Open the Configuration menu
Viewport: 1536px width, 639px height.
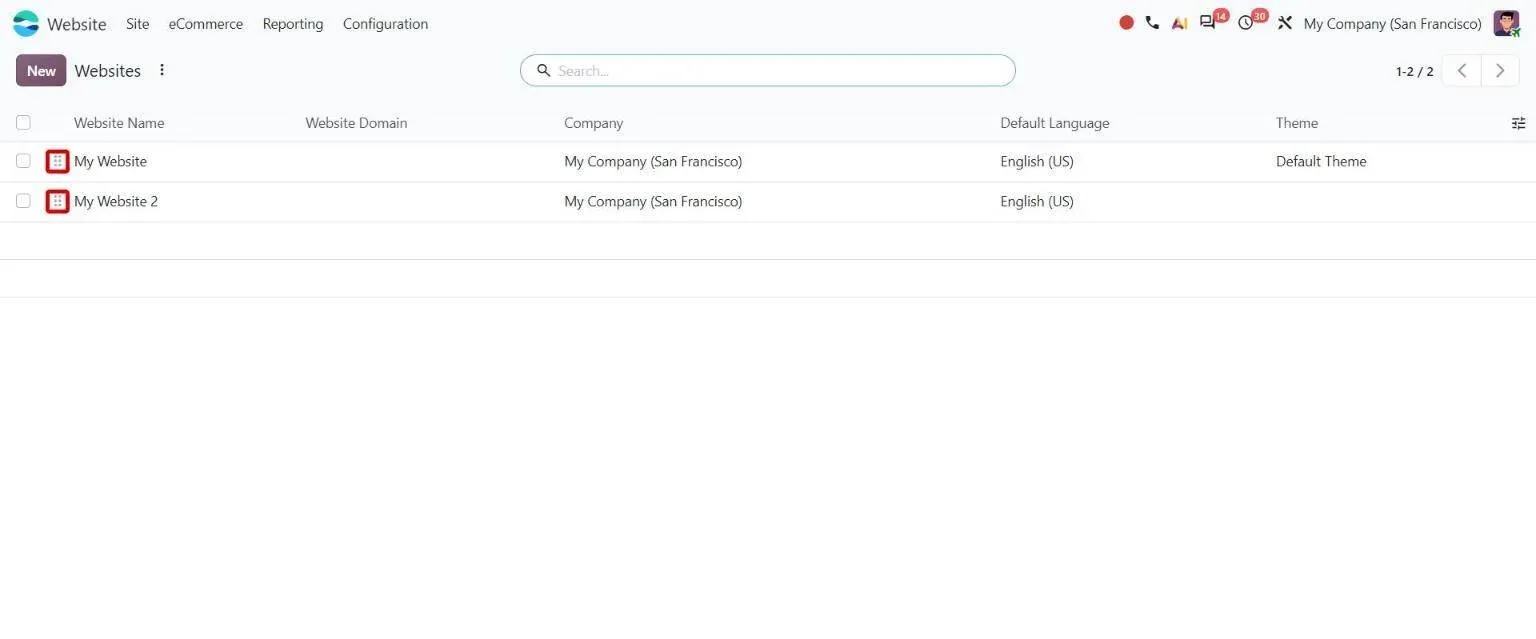coord(385,23)
